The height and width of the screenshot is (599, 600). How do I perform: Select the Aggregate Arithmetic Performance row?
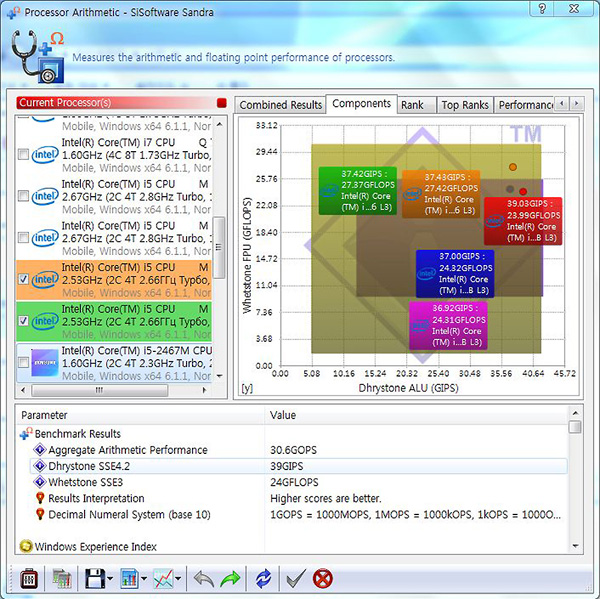click(298, 450)
